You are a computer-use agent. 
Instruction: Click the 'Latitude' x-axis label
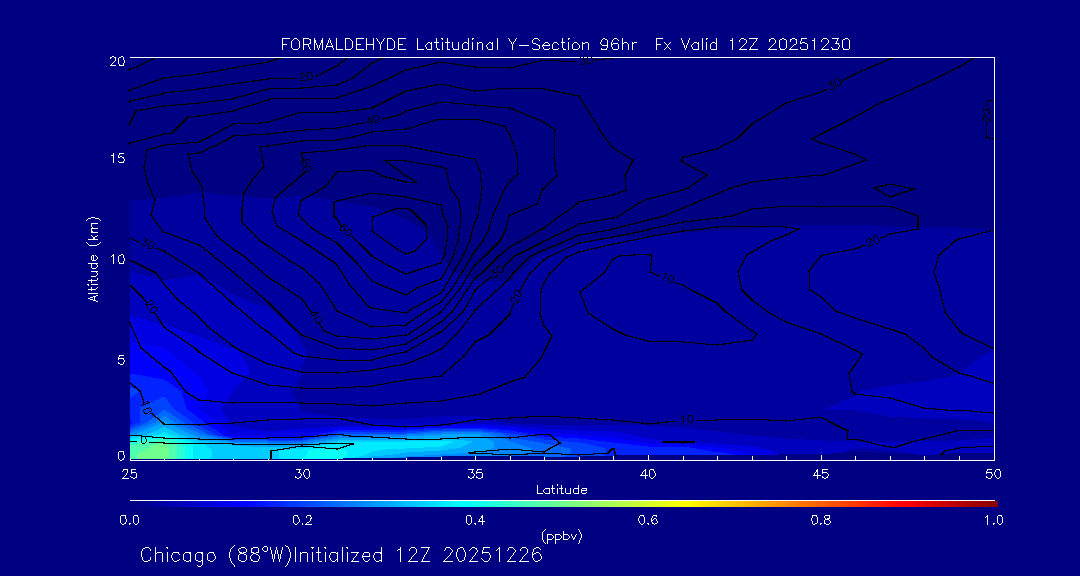click(561, 489)
